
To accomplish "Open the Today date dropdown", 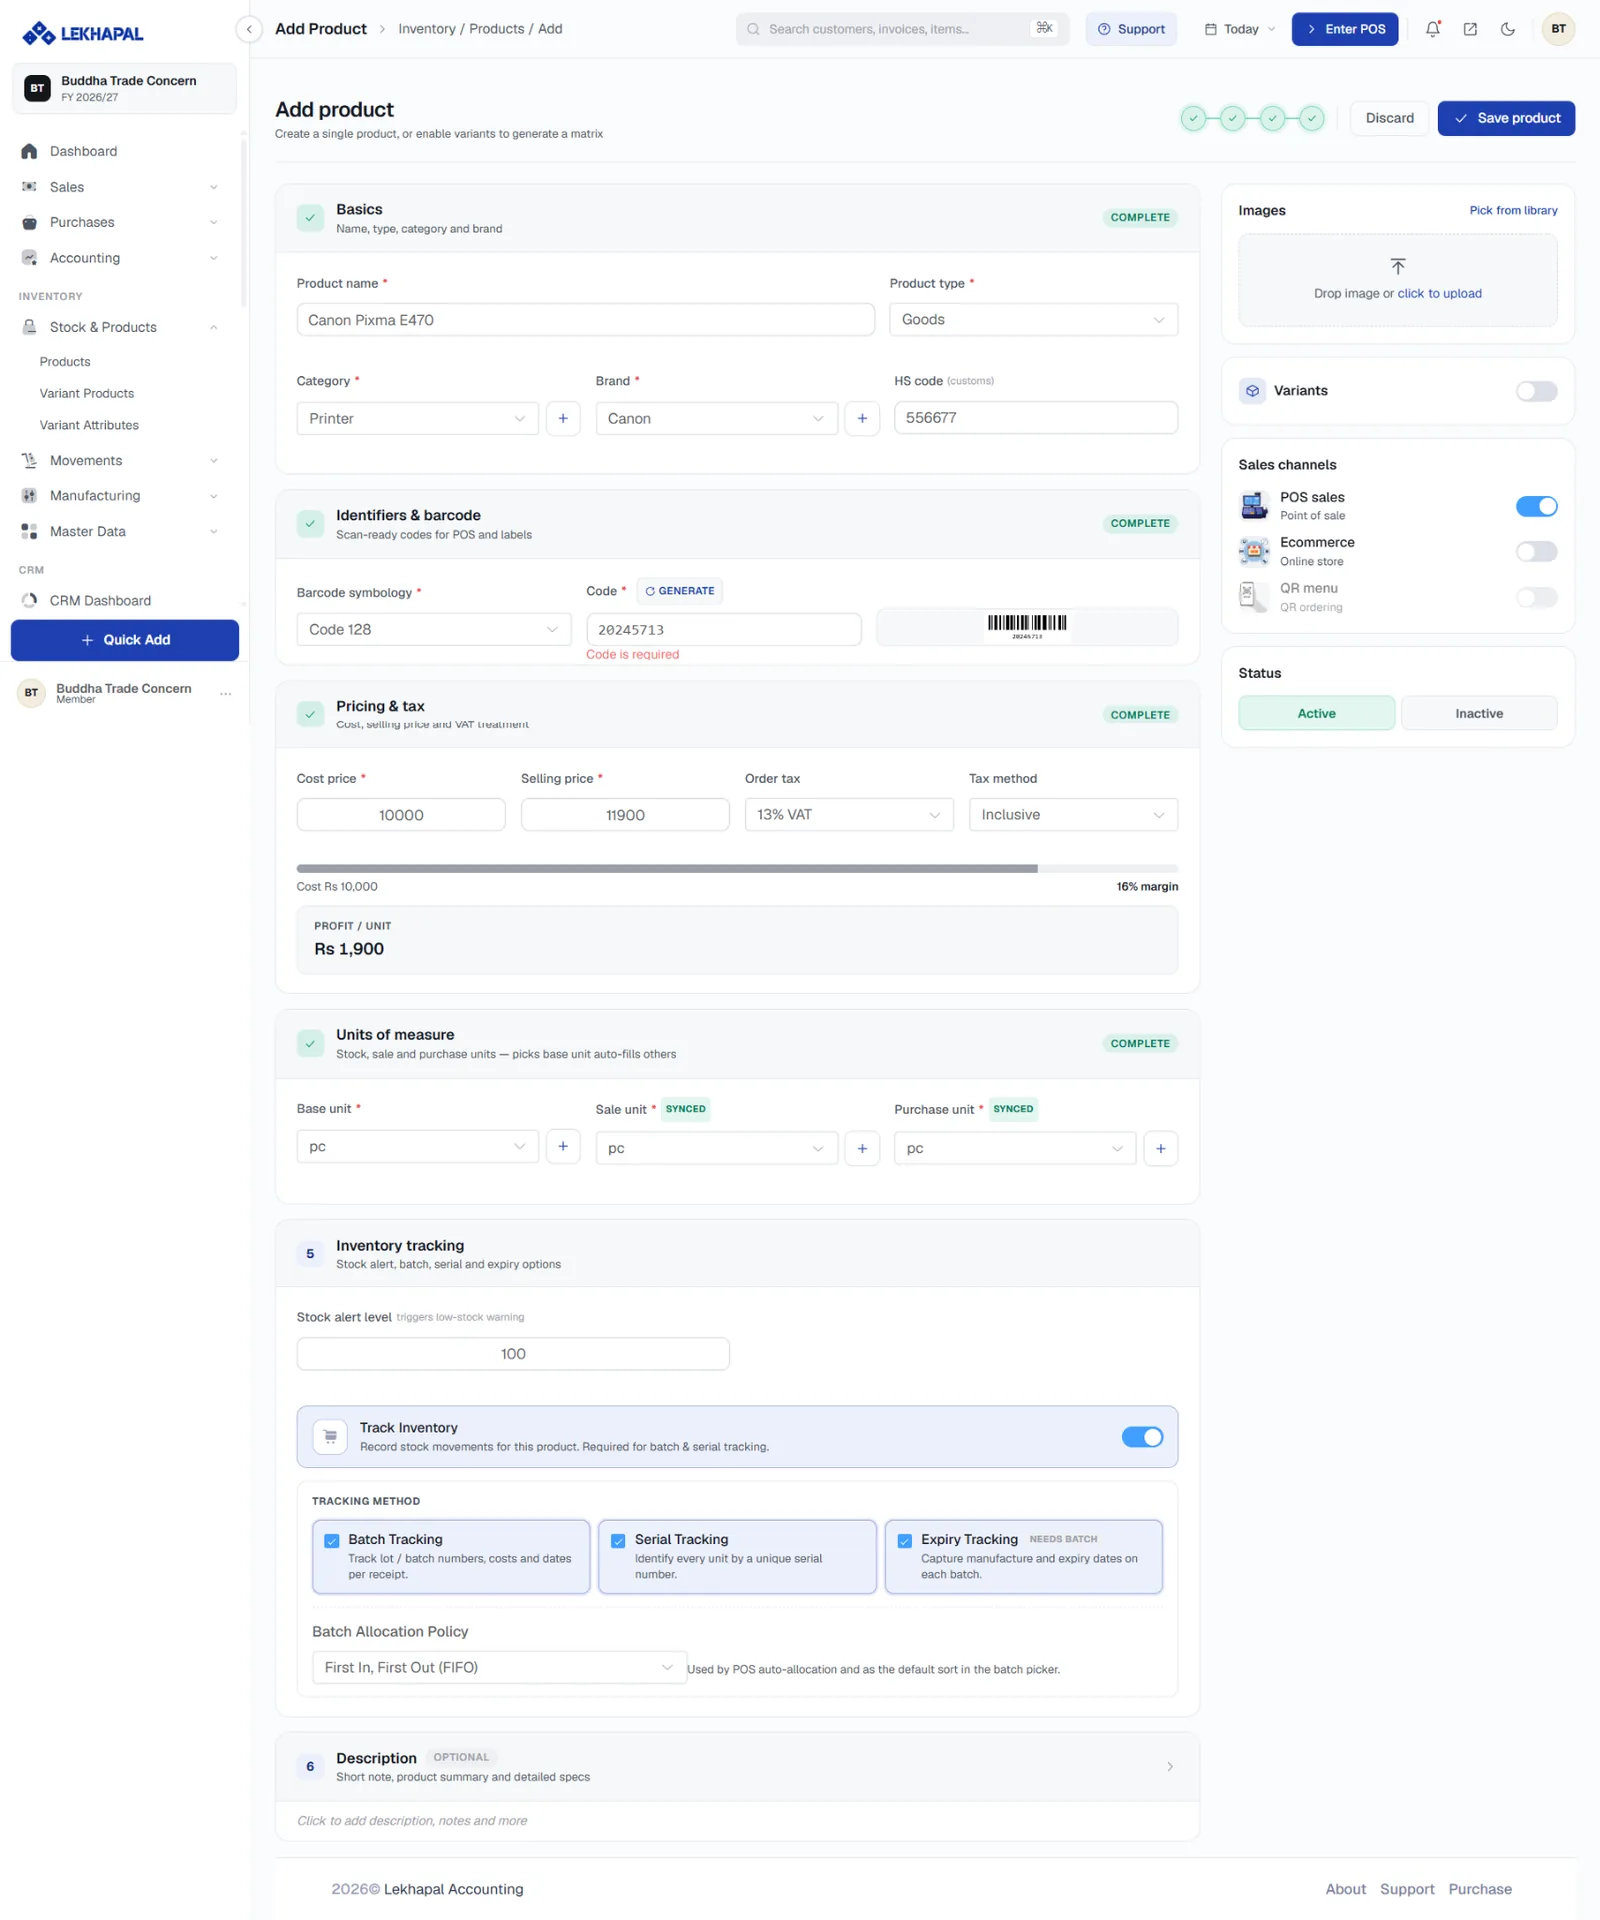I will pyautogui.click(x=1239, y=29).
